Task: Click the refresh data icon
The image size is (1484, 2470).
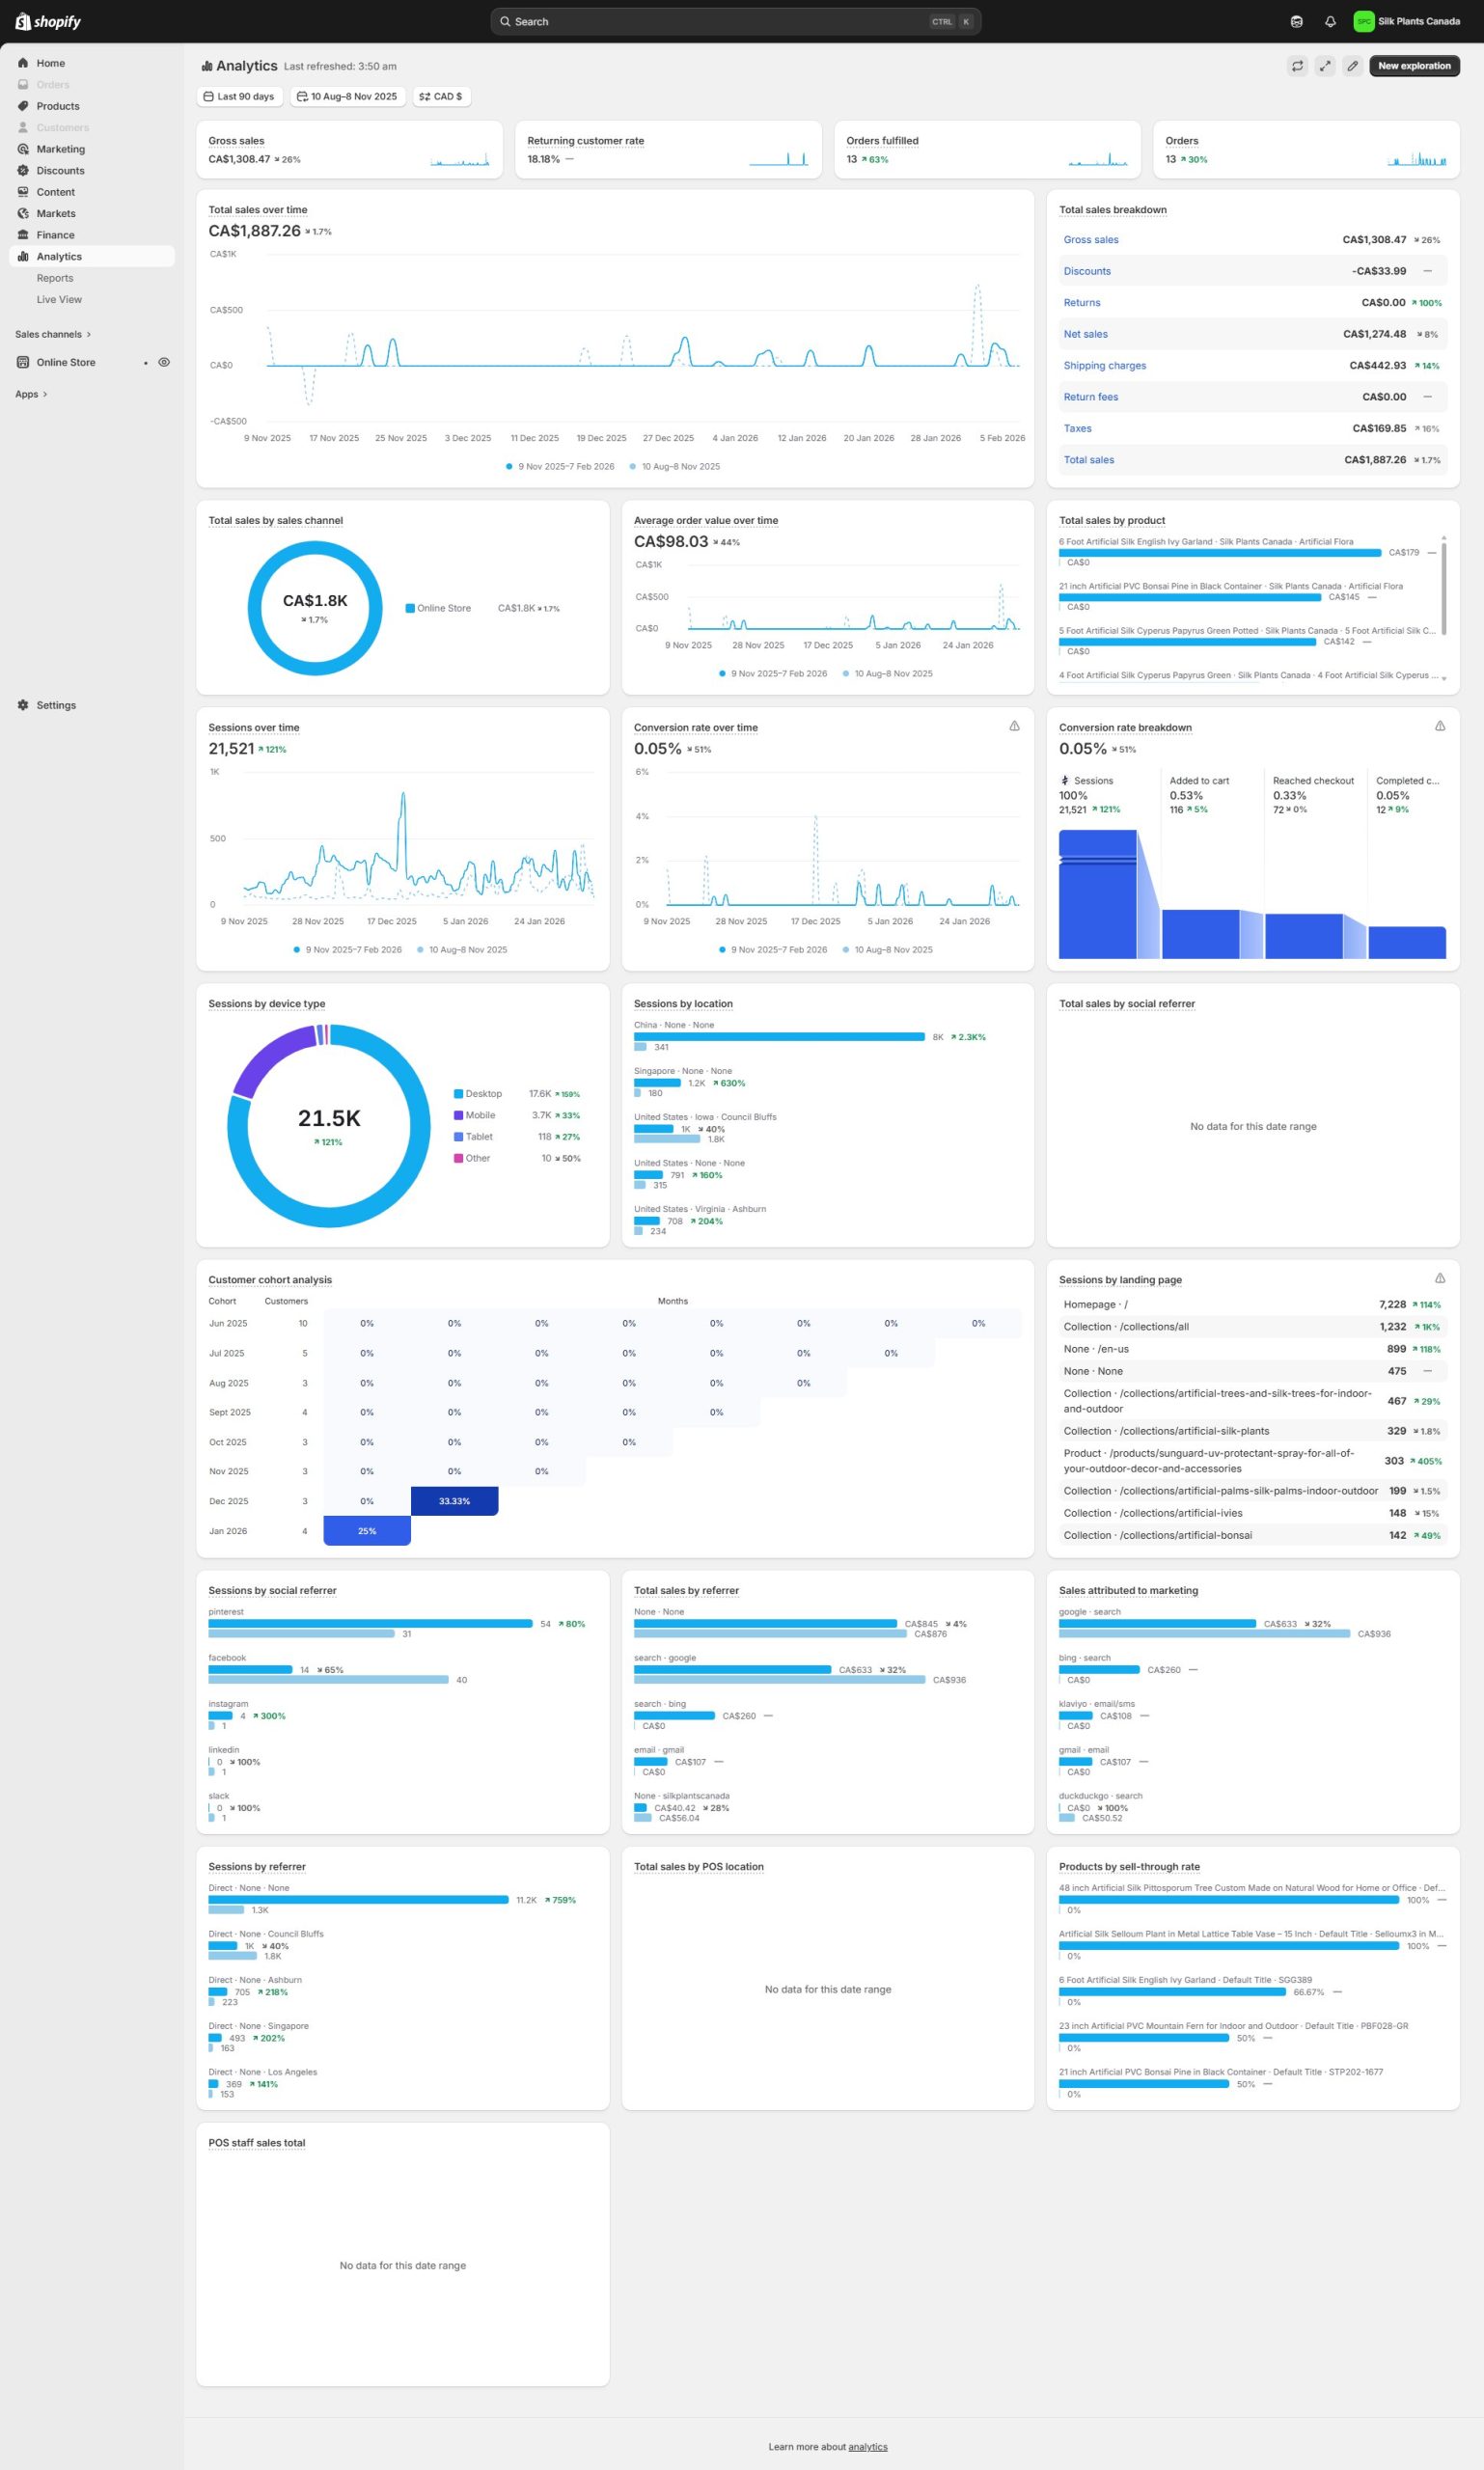Action: point(1297,66)
